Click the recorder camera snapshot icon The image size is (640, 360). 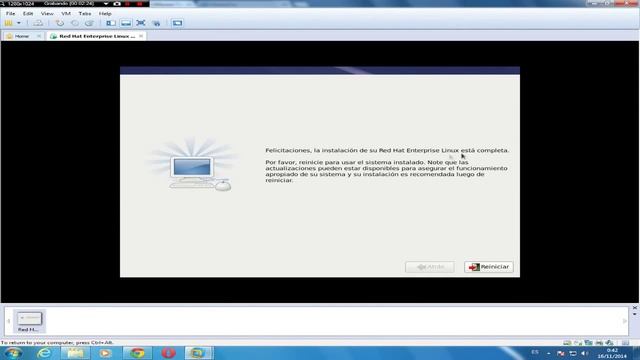[117, 4]
